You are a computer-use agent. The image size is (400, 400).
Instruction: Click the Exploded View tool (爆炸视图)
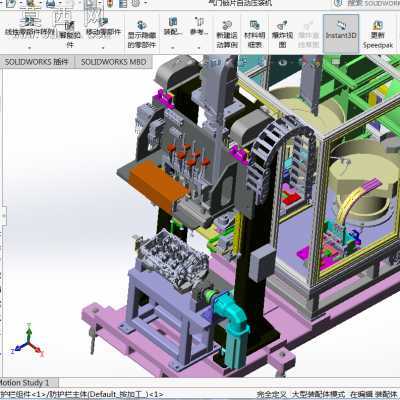click(x=282, y=33)
